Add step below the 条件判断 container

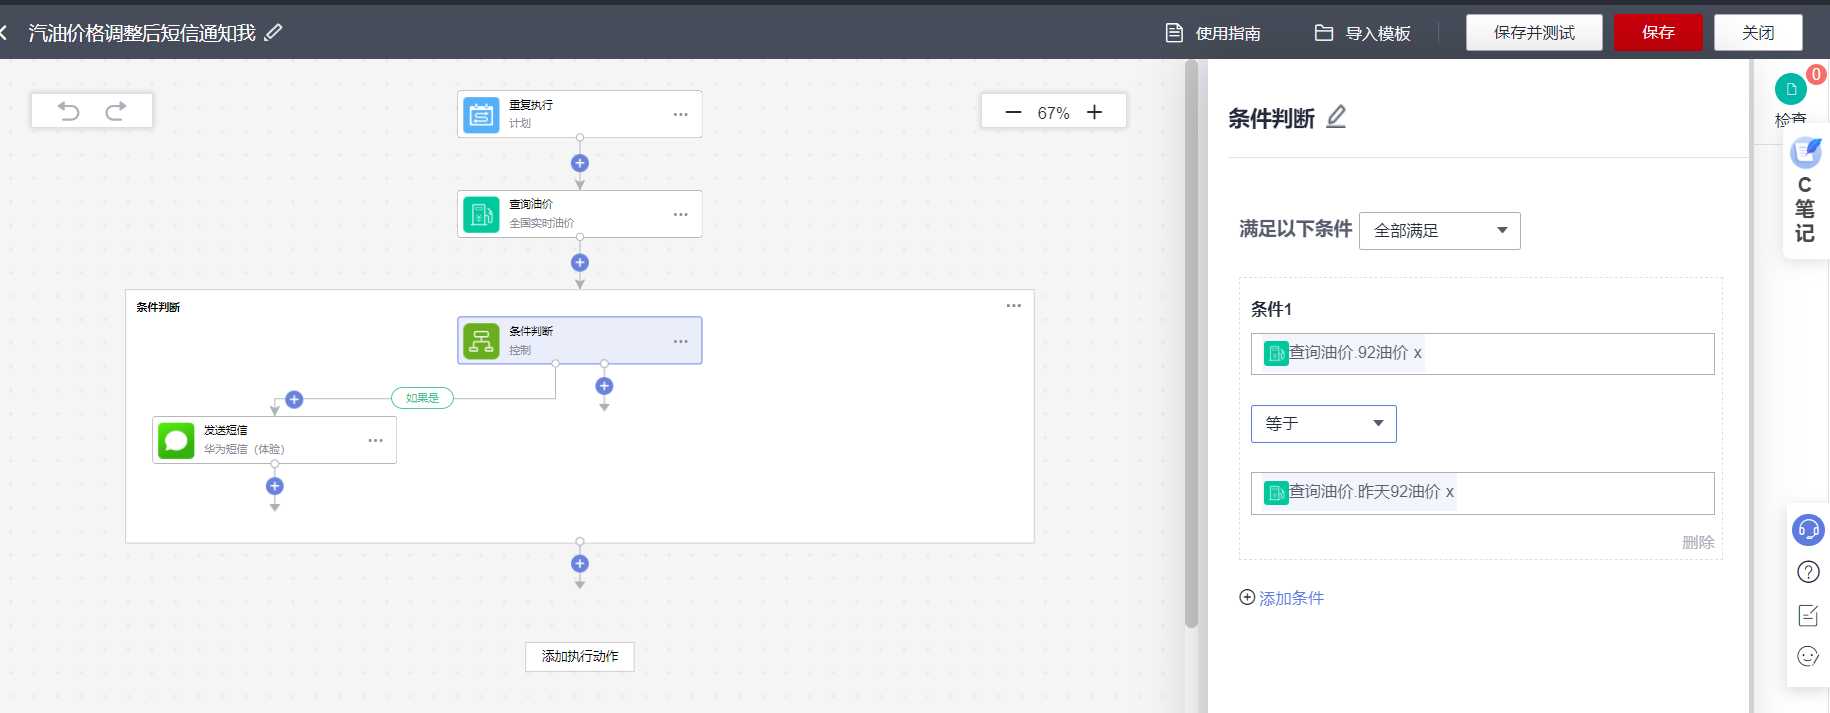pyautogui.click(x=580, y=563)
